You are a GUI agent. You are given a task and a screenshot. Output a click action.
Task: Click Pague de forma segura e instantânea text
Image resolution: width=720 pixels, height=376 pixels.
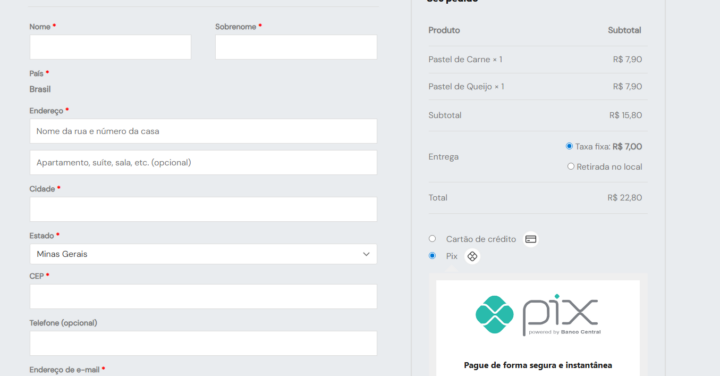(x=538, y=365)
